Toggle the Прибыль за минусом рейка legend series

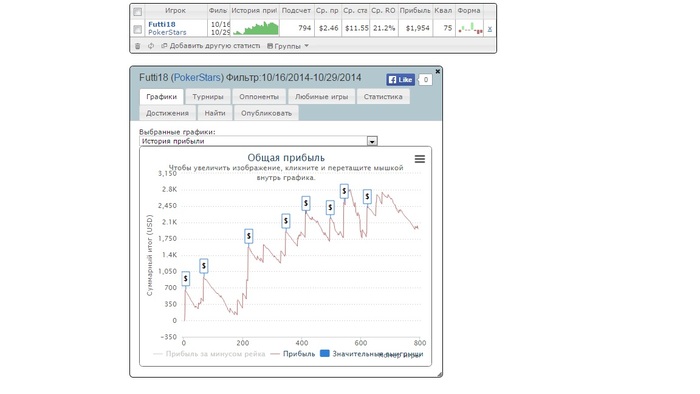209,354
